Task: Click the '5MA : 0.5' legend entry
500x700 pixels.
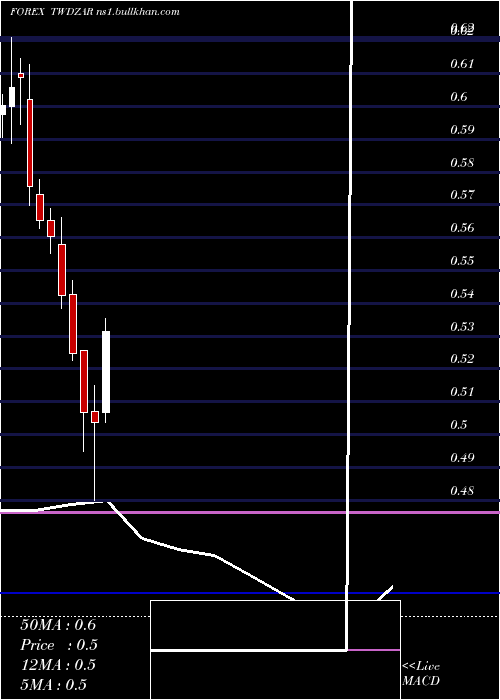Action: [54, 684]
